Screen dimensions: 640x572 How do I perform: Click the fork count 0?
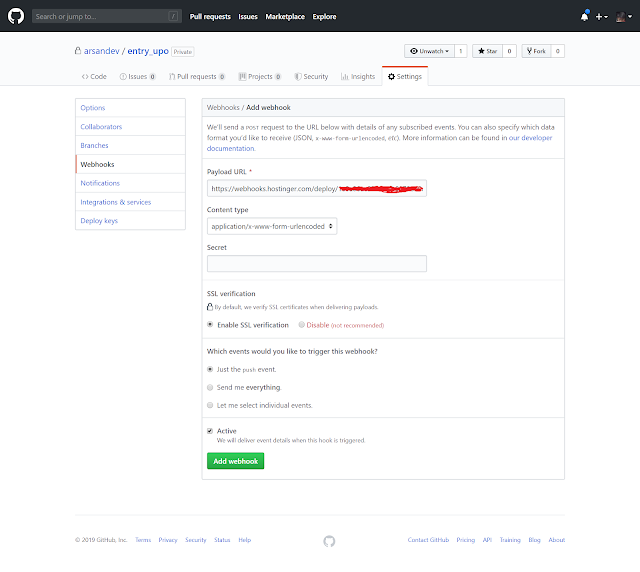(558, 51)
